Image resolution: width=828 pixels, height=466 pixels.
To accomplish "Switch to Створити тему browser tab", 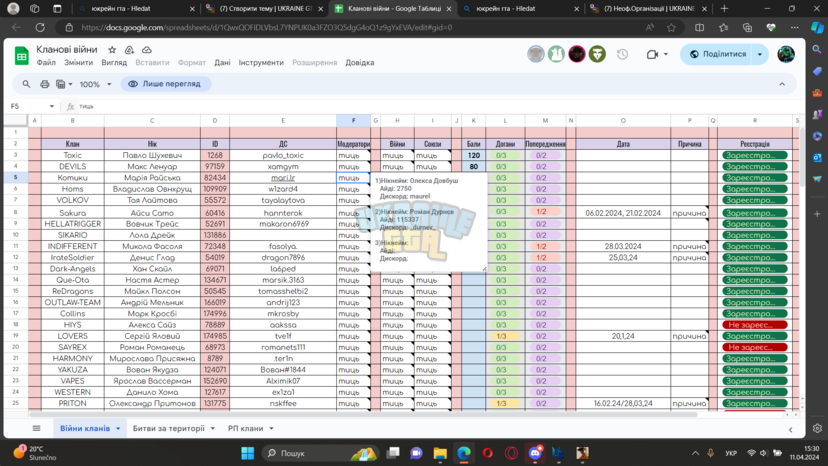I will coord(264,8).
